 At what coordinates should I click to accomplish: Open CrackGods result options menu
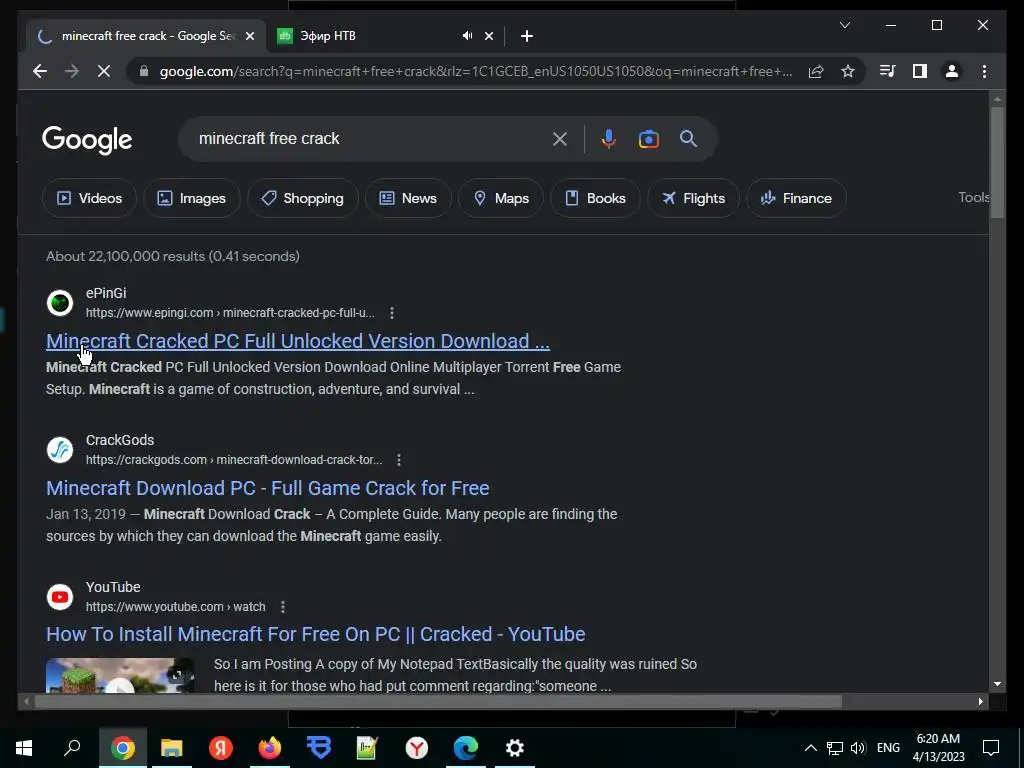pyautogui.click(x=399, y=460)
